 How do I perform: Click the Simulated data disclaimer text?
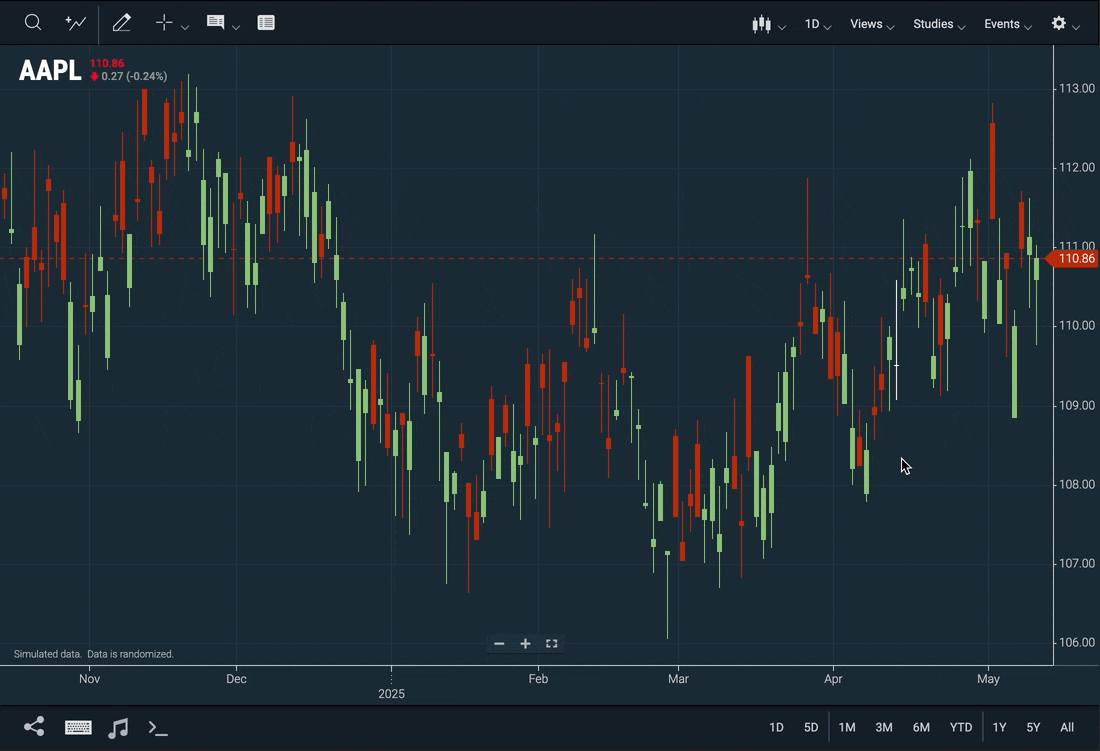click(x=94, y=654)
